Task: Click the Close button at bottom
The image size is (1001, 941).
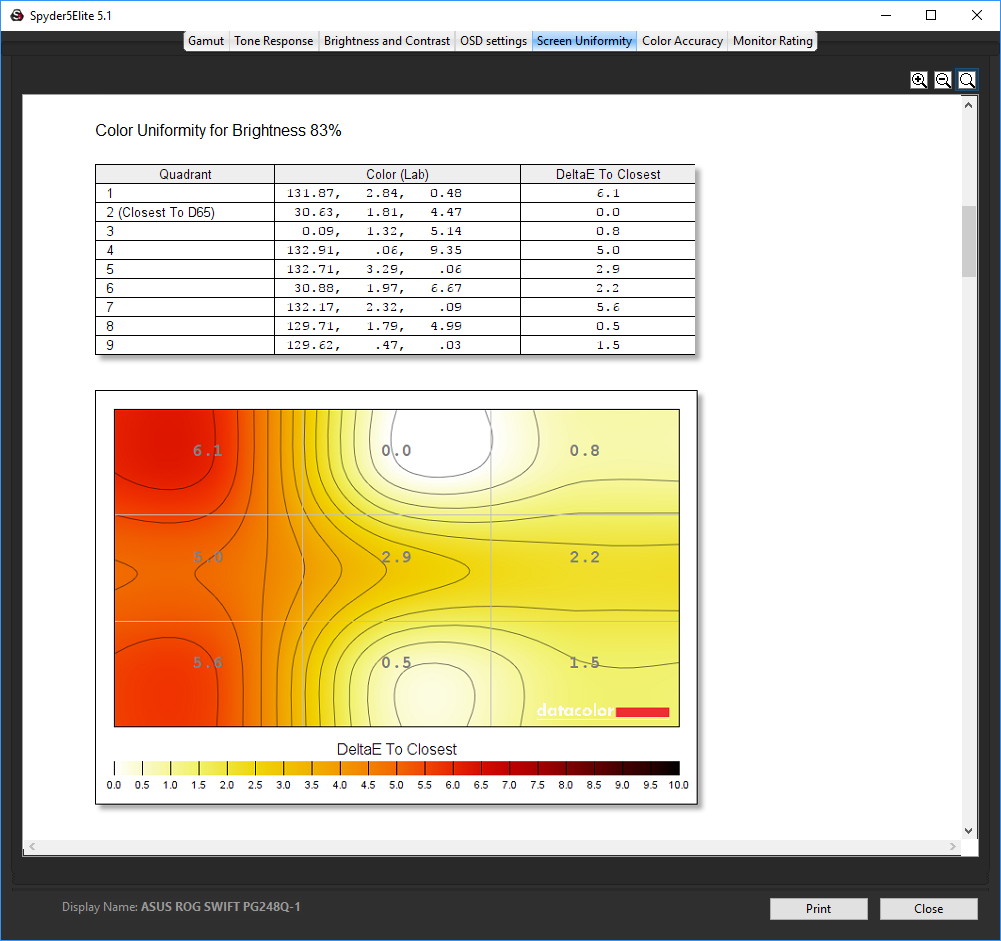Action: click(x=928, y=909)
